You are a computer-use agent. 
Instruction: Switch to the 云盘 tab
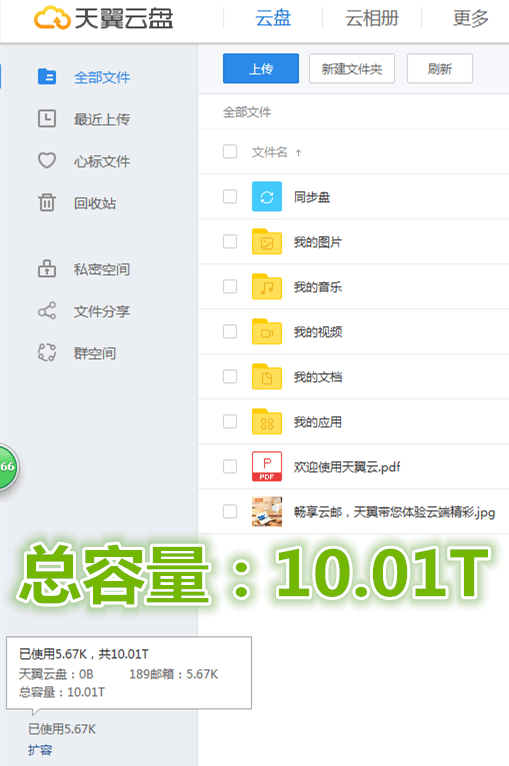tap(273, 19)
